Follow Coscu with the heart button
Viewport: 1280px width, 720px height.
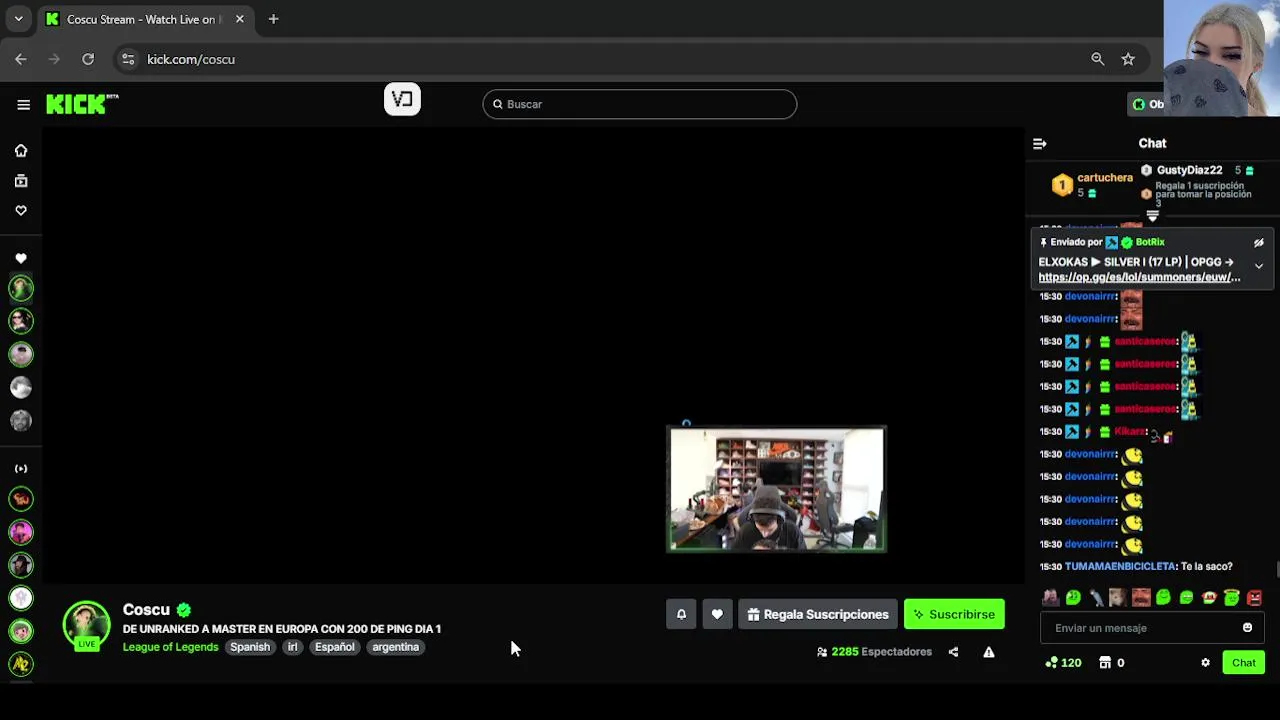[x=717, y=614]
